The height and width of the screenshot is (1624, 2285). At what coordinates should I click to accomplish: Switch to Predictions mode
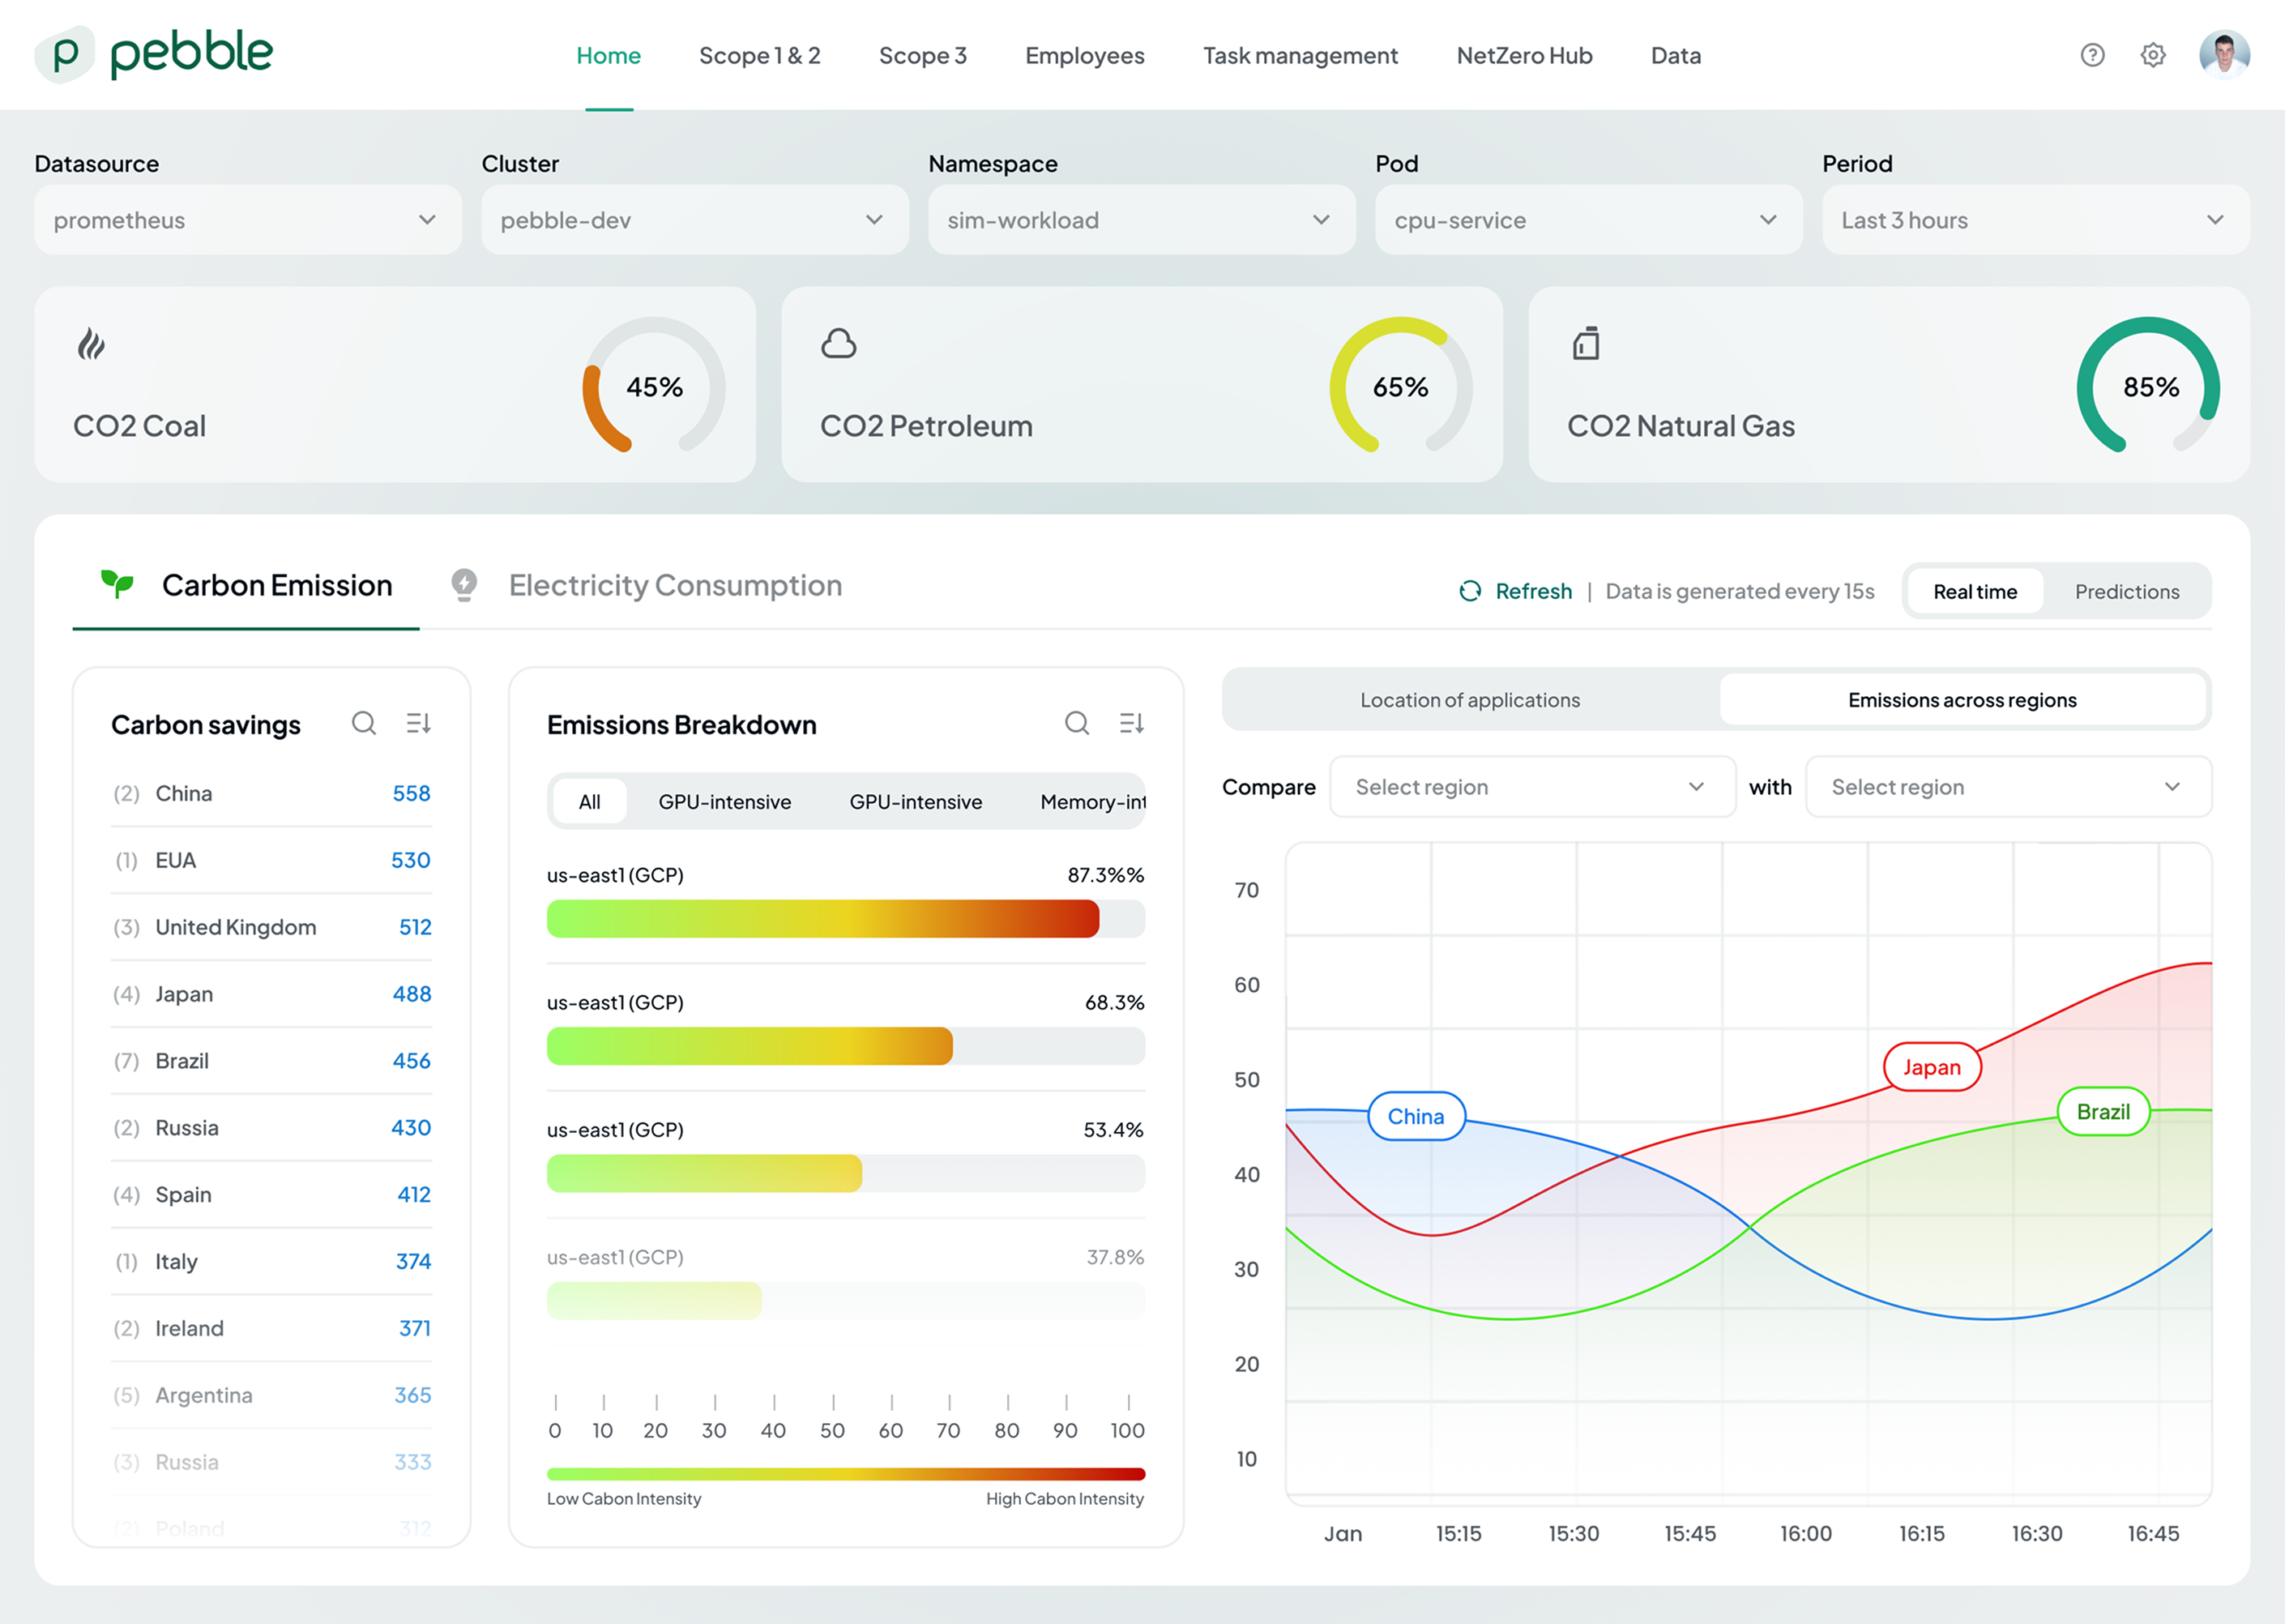coord(2126,591)
